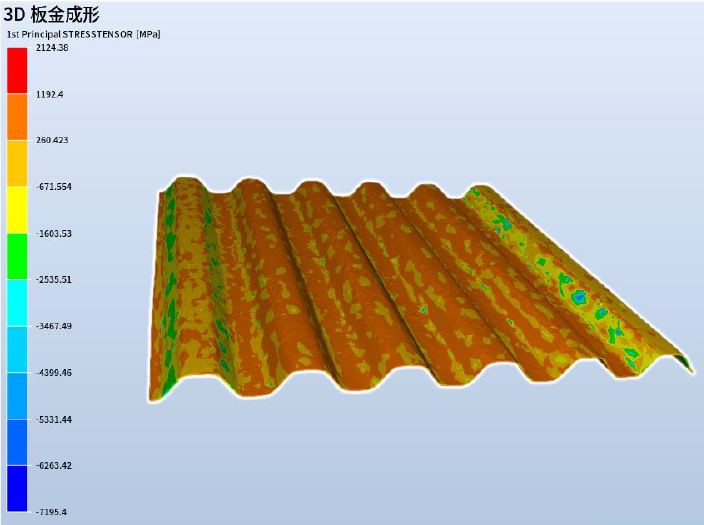Select the green legend color band
Screen dimensions: 704x525
(17, 256)
